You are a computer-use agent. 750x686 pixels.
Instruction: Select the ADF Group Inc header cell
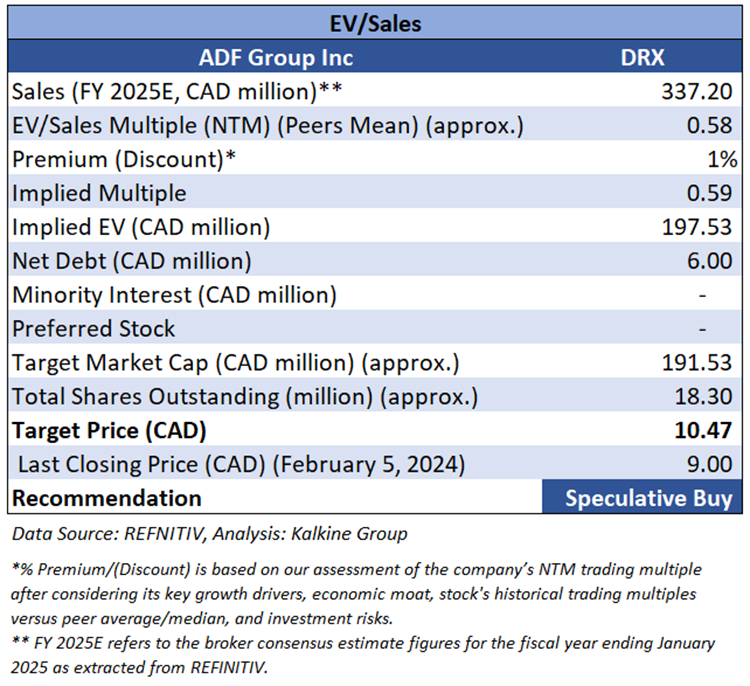273,57
